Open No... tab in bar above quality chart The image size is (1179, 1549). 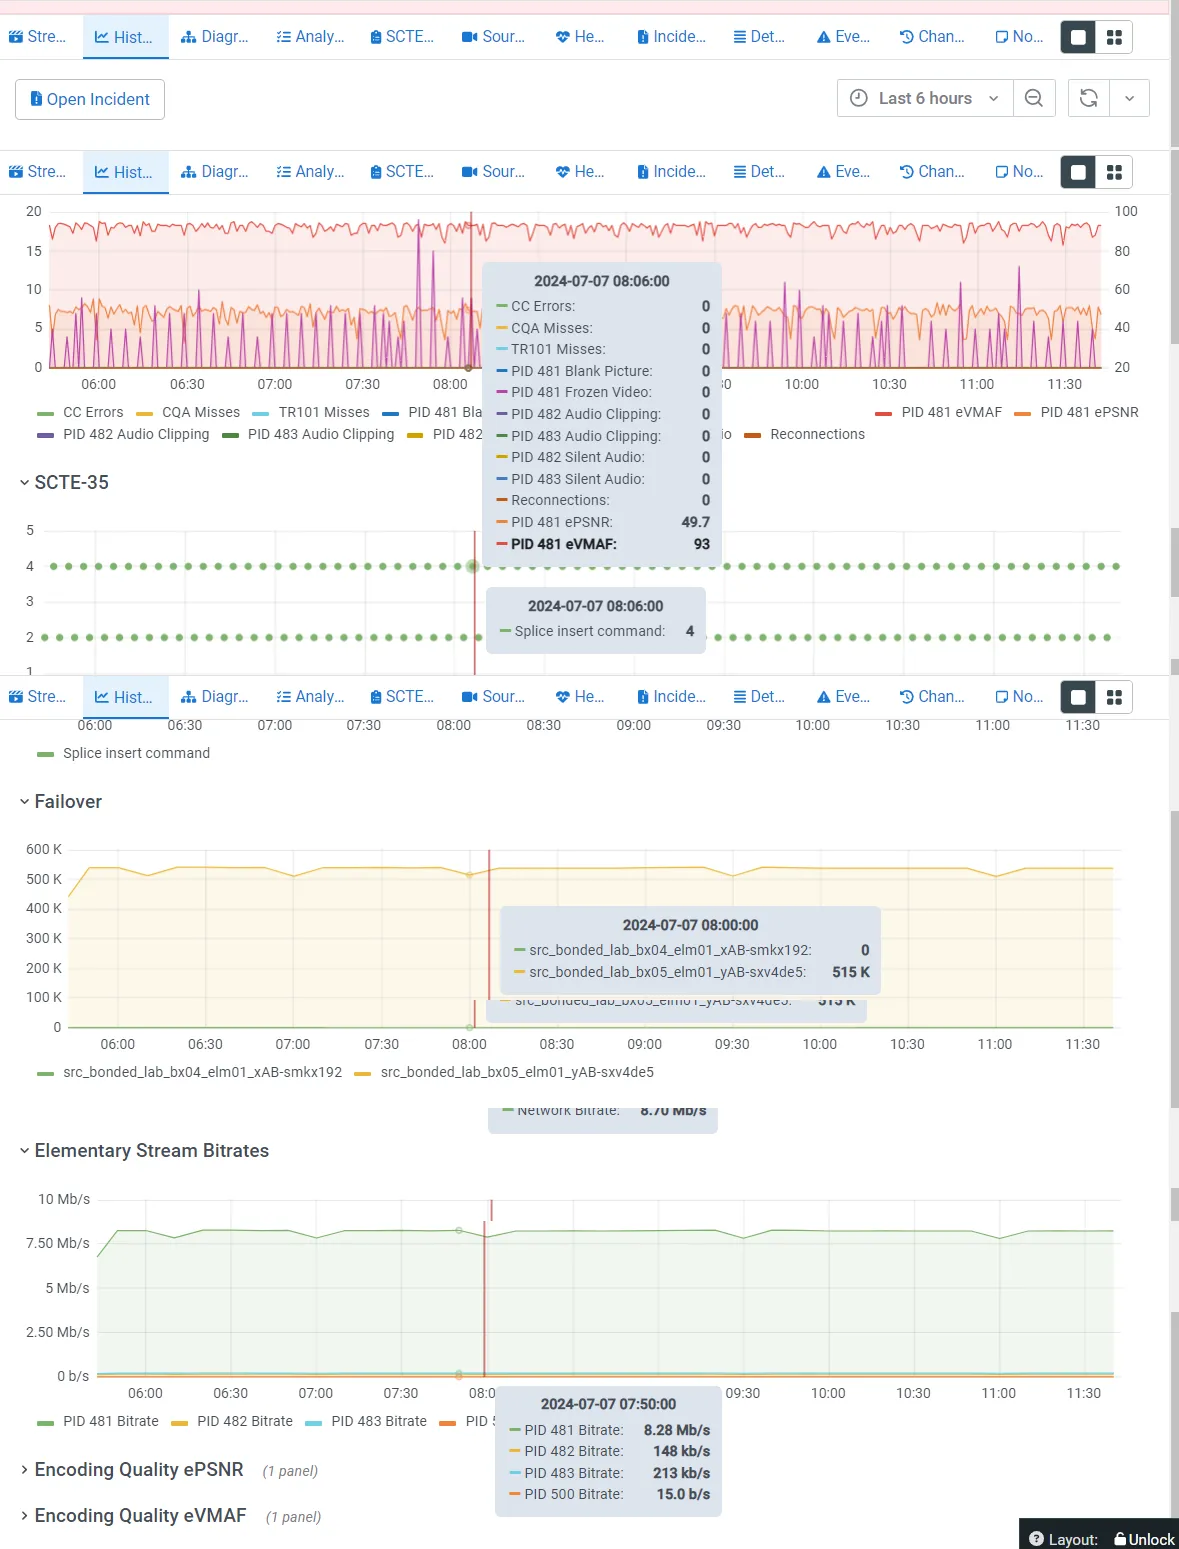pos(1019,172)
